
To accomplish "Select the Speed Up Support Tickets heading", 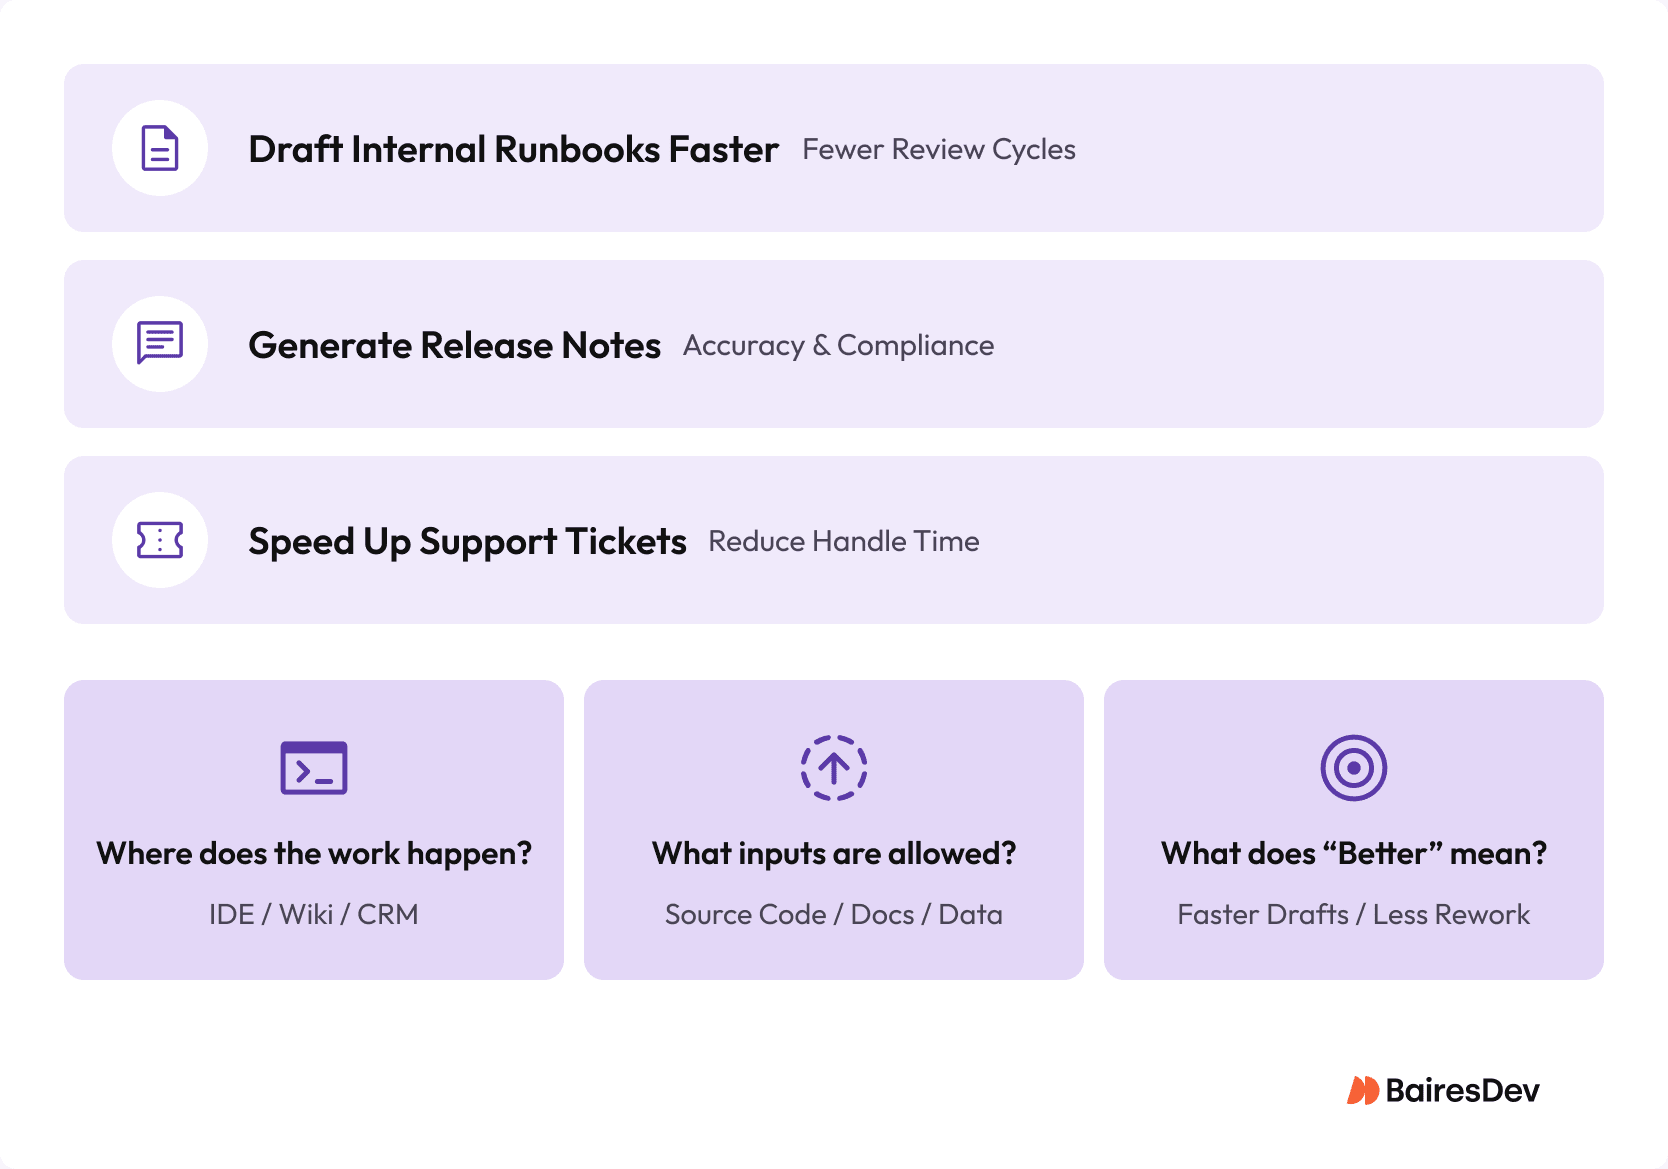I will (467, 541).
